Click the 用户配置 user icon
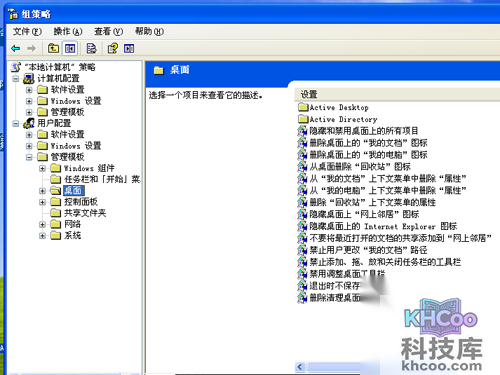Viewport: 500px width, 375px height. 29,123
